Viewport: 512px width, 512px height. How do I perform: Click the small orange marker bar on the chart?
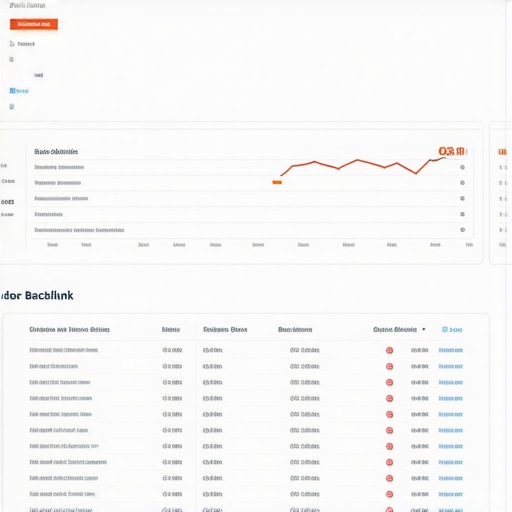(277, 182)
